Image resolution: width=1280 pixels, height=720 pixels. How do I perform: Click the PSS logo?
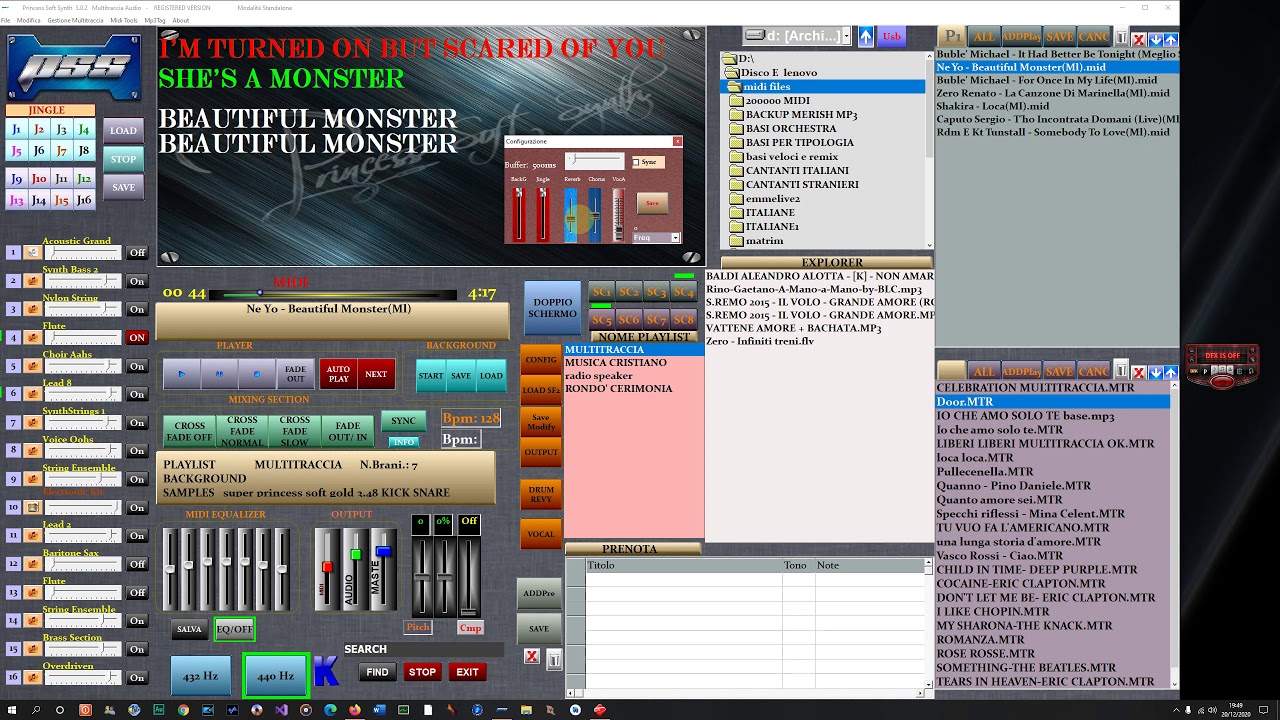point(74,67)
